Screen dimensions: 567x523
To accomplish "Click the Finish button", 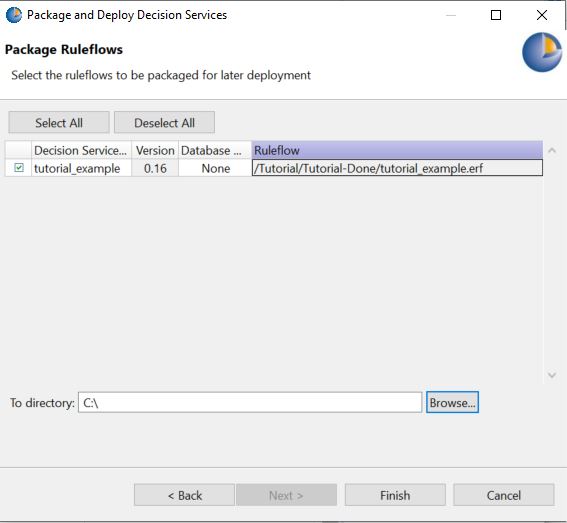I will point(395,495).
